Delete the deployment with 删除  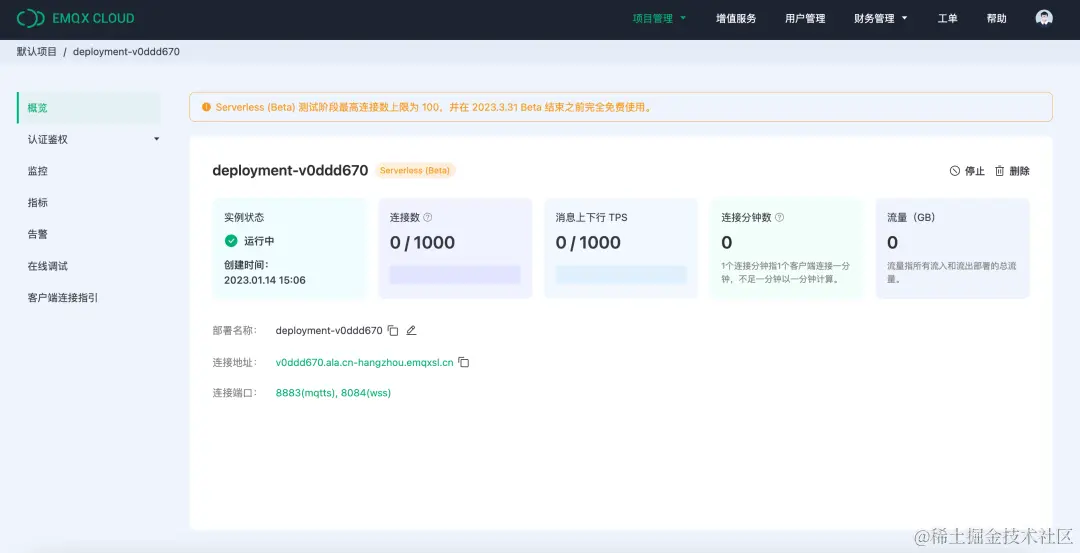pyautogui.click(x=1012, y=171)
